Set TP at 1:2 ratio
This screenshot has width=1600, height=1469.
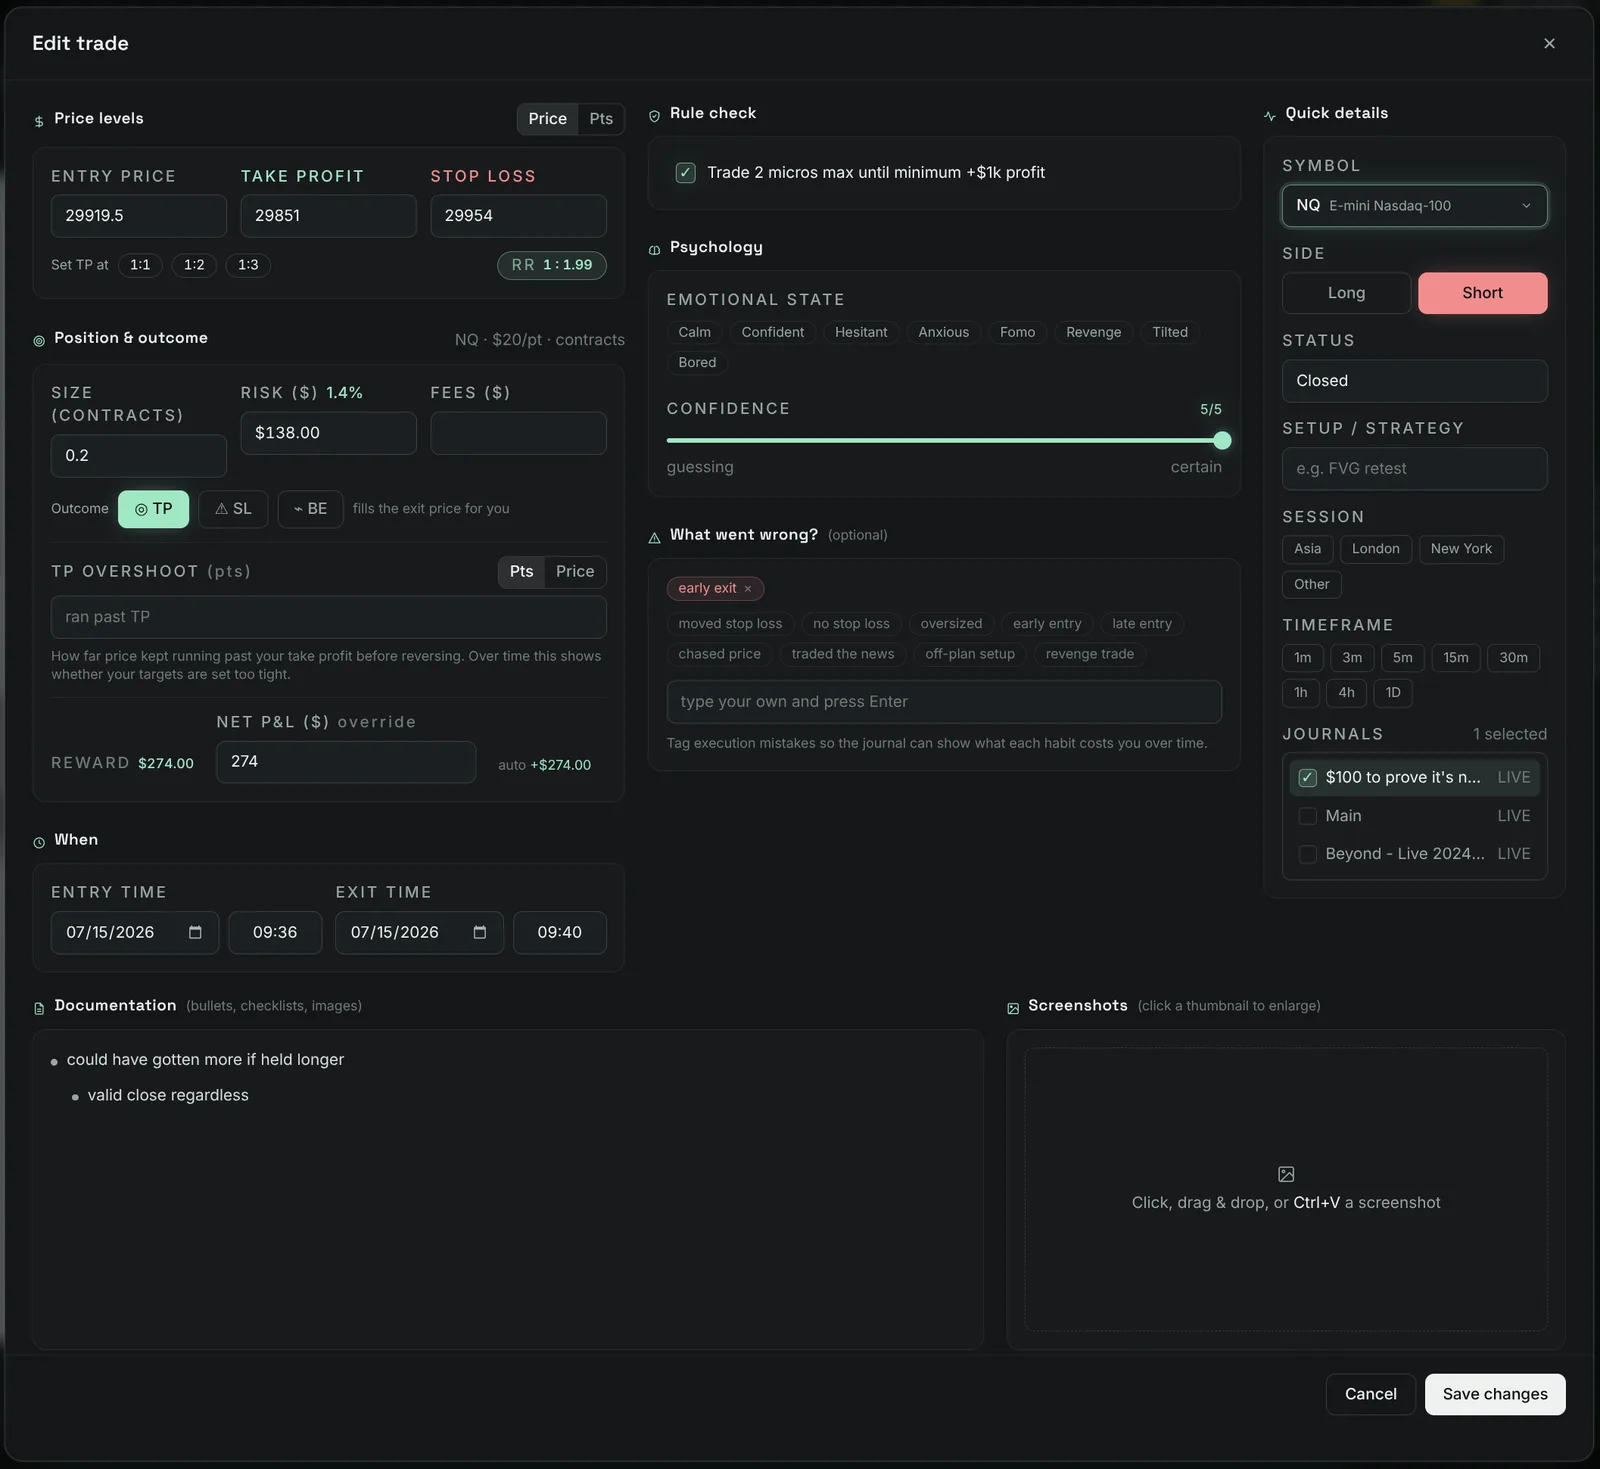tap(194, 265)
